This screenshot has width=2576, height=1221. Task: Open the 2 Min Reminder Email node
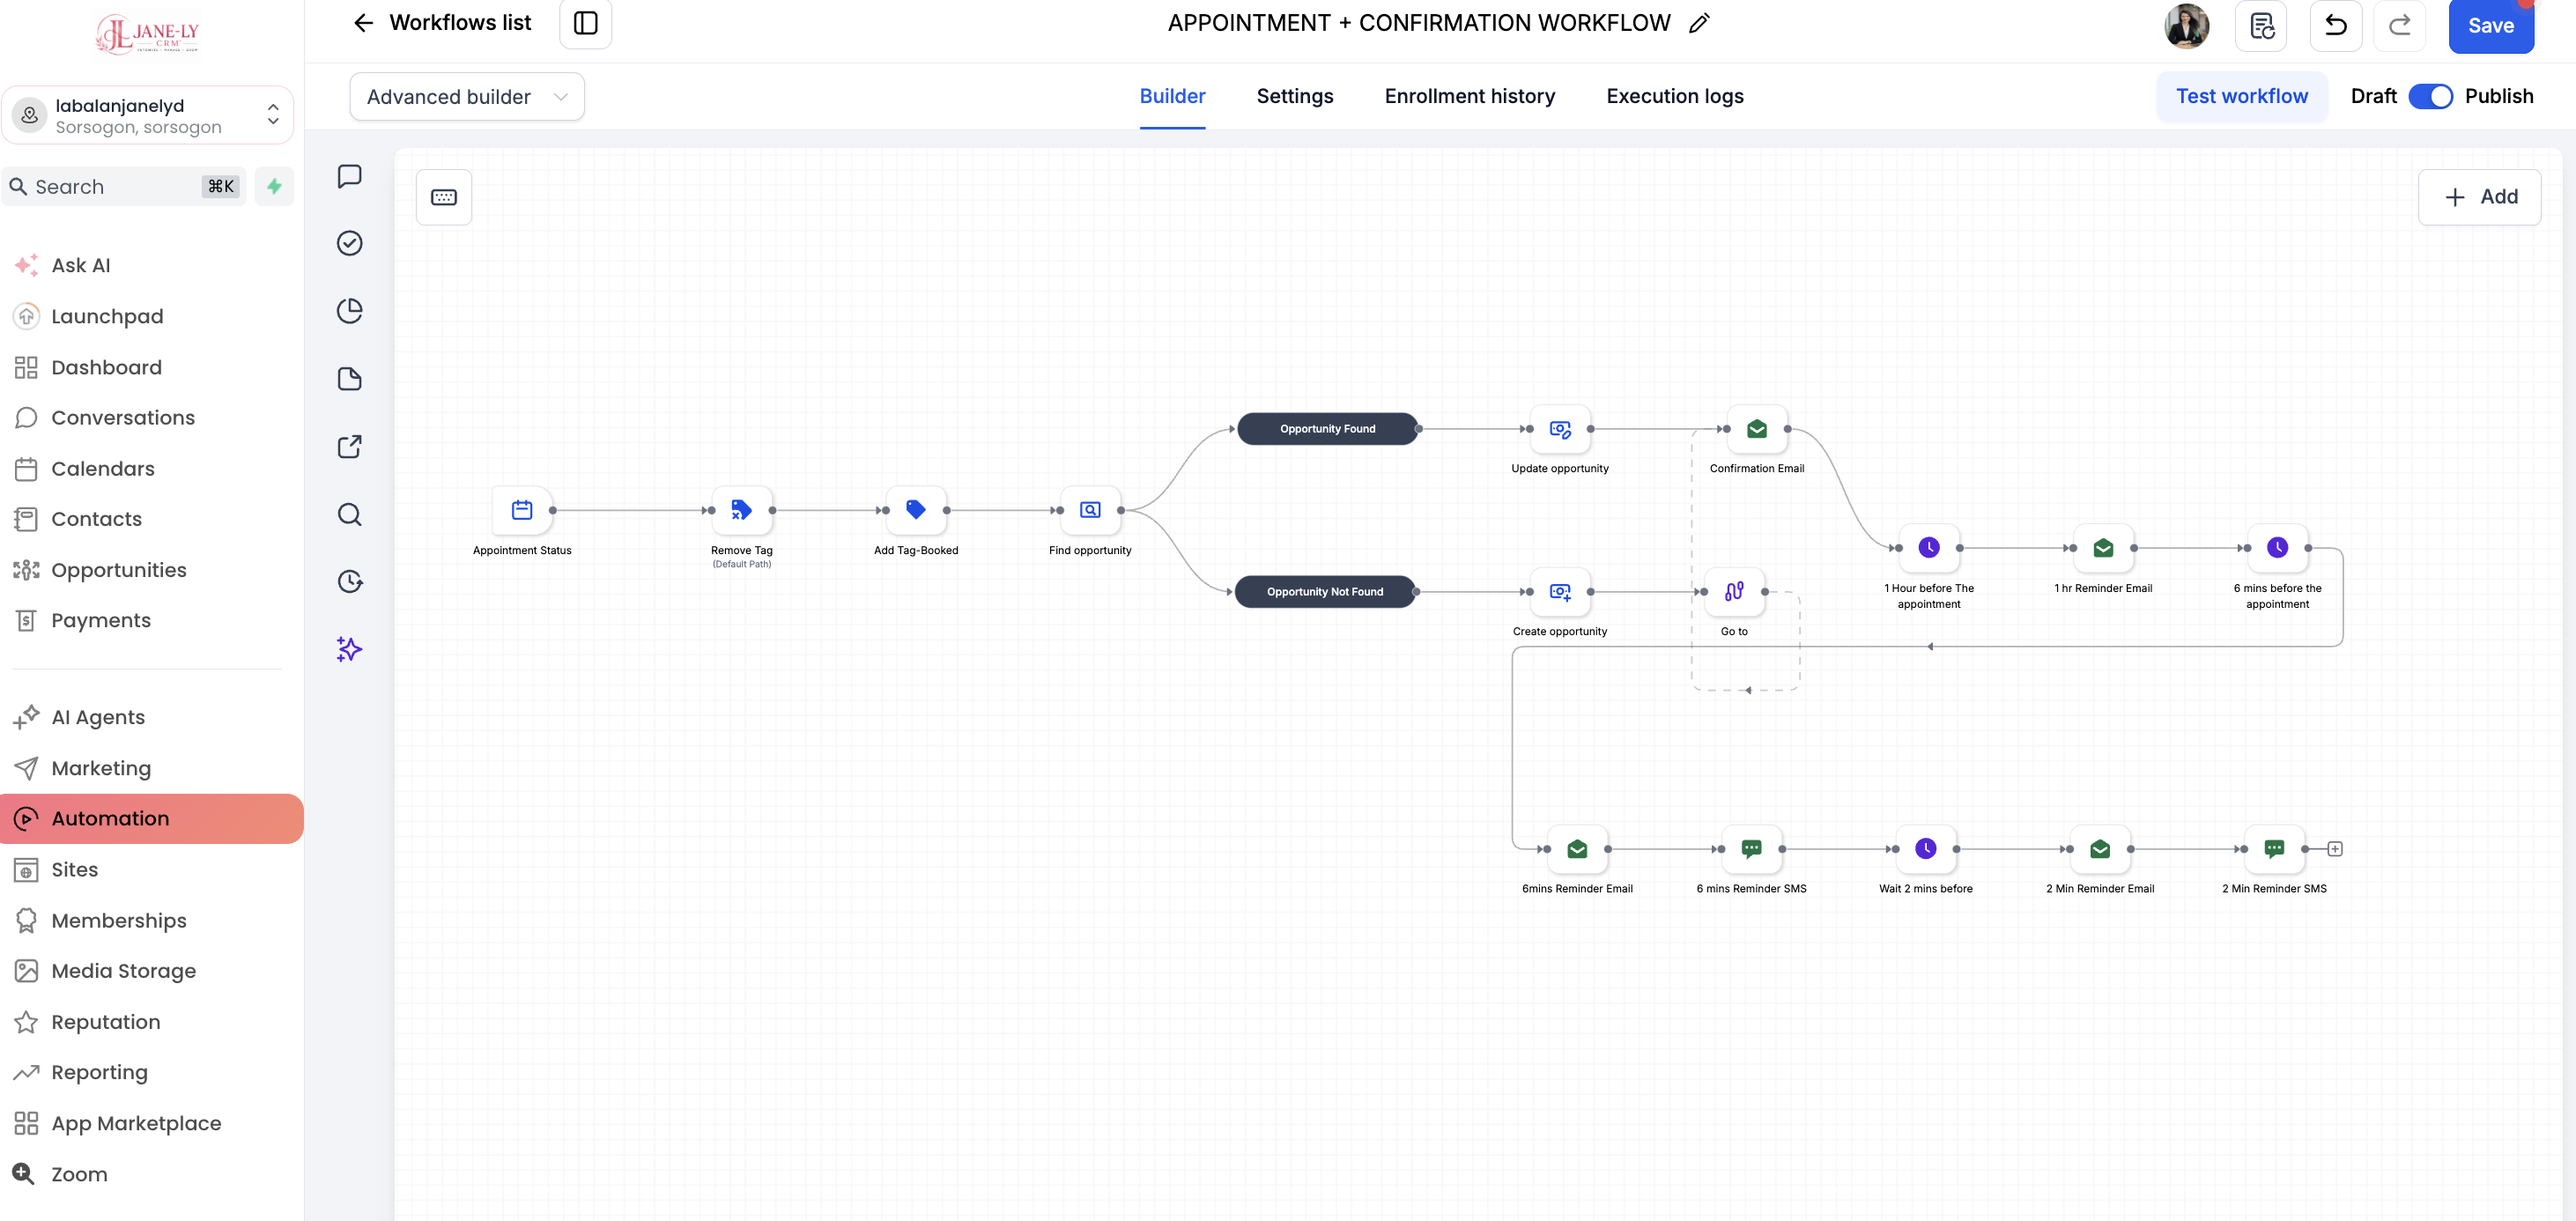click(x=2100, y=849)
